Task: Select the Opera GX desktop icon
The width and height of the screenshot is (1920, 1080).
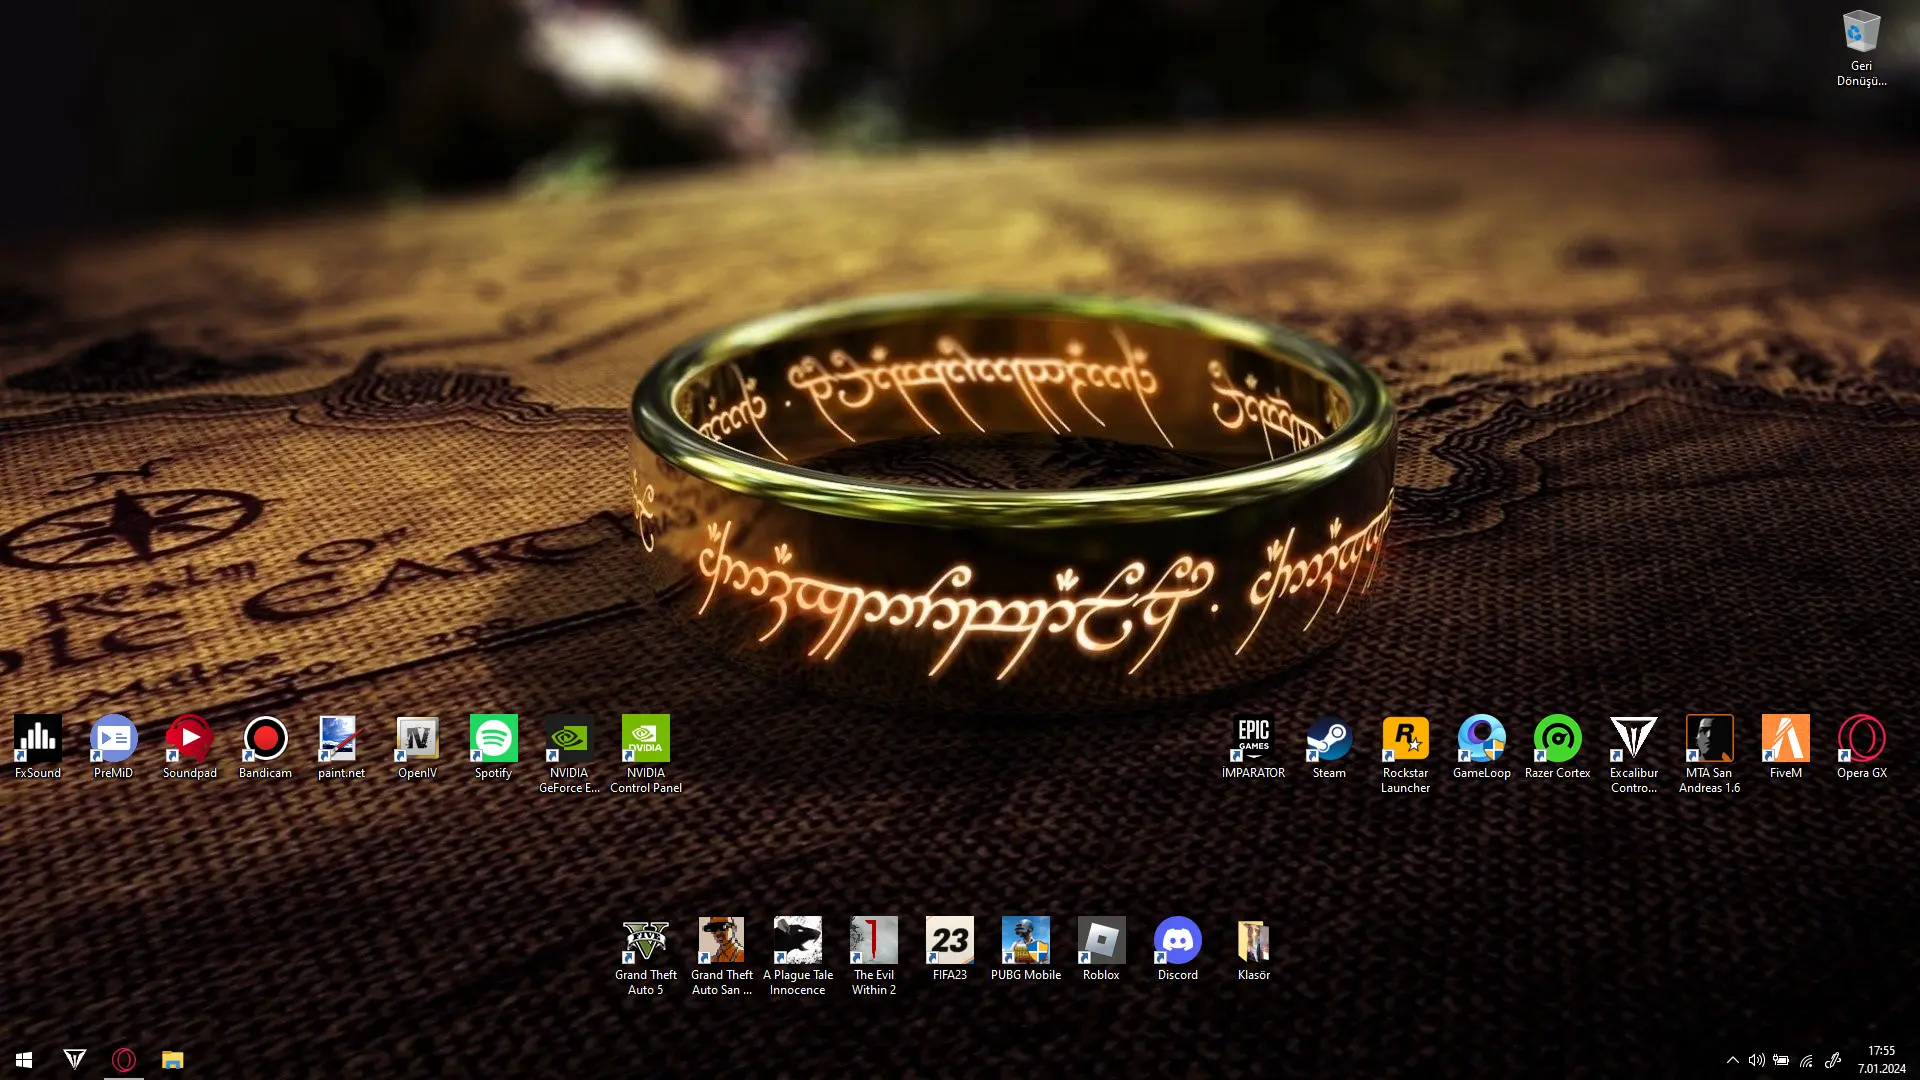Action: coord(1861,747)
